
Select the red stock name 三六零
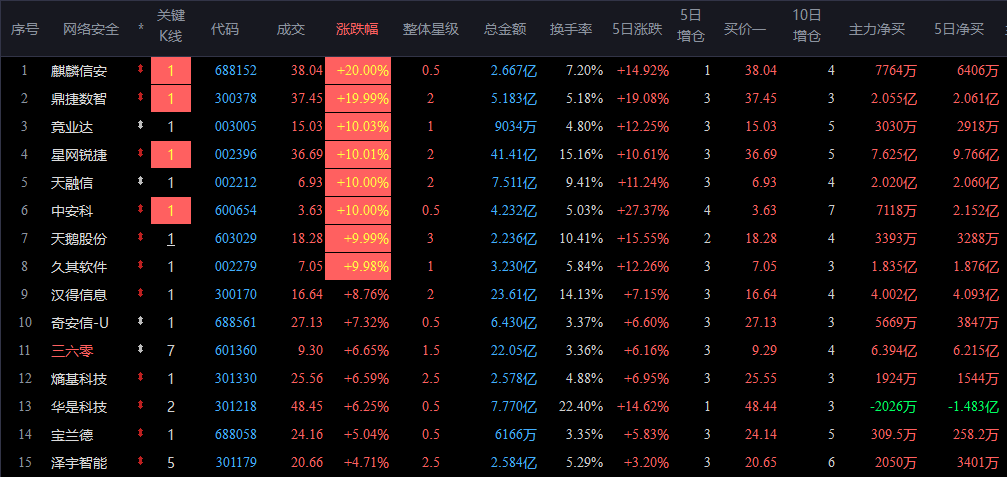(72, 351)
